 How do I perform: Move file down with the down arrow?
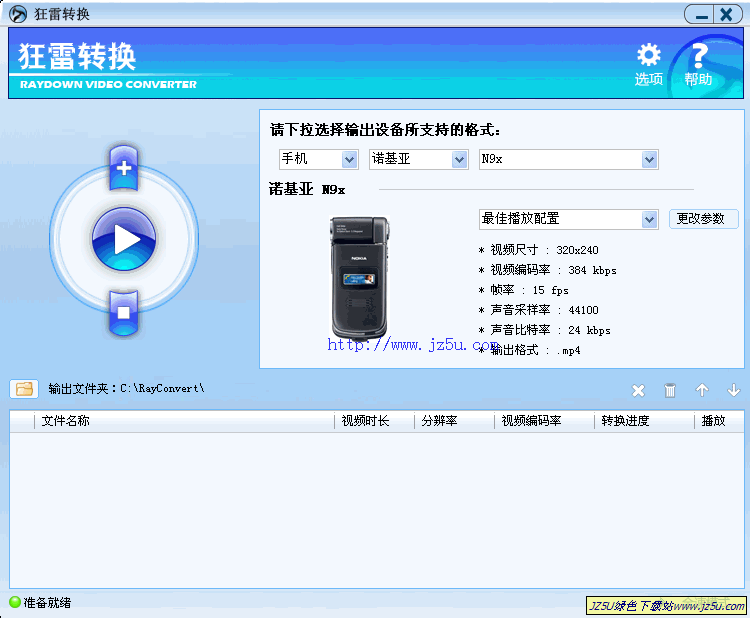734,390
